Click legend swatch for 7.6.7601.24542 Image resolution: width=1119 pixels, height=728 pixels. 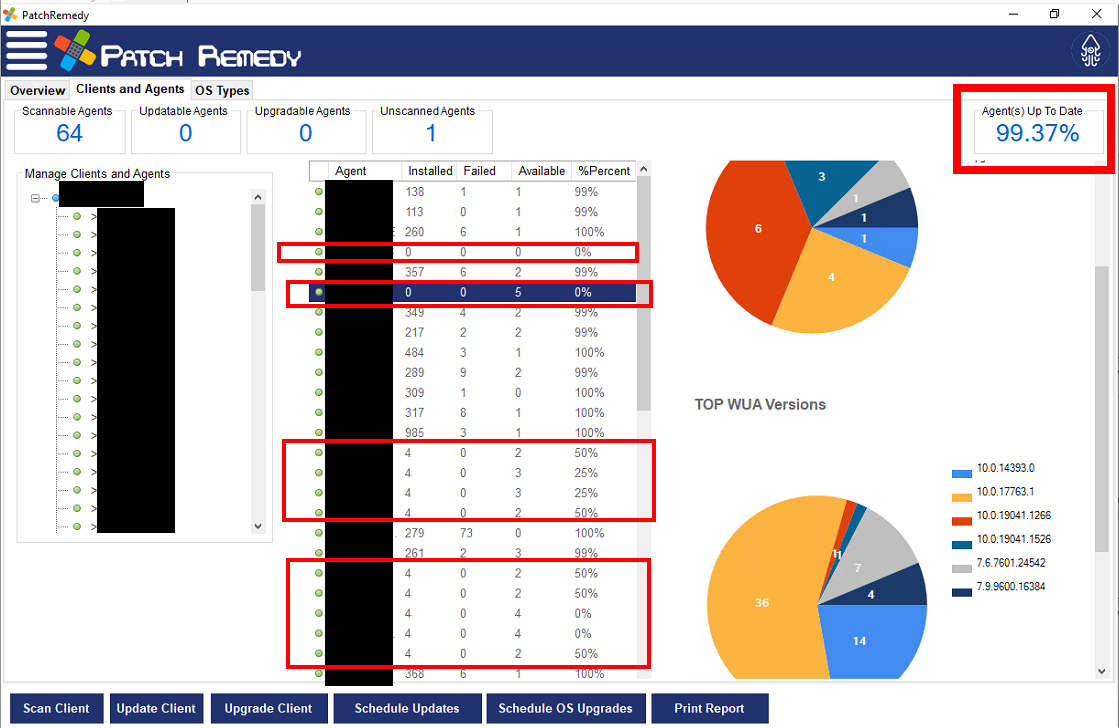coord(962,569)
